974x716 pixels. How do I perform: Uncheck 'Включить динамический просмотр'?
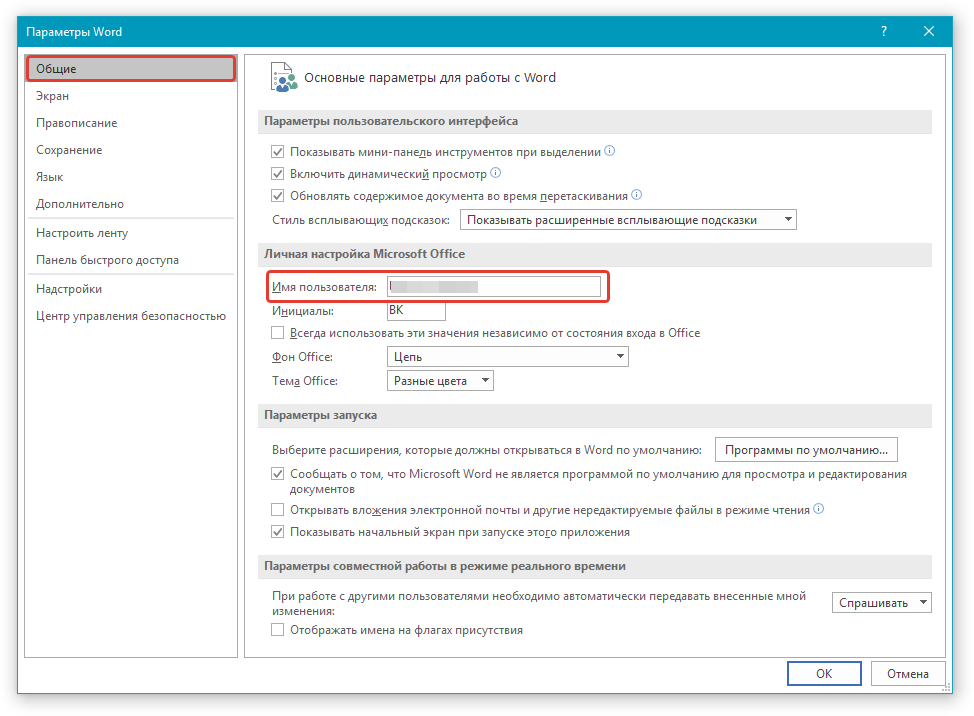pos(278,174)
